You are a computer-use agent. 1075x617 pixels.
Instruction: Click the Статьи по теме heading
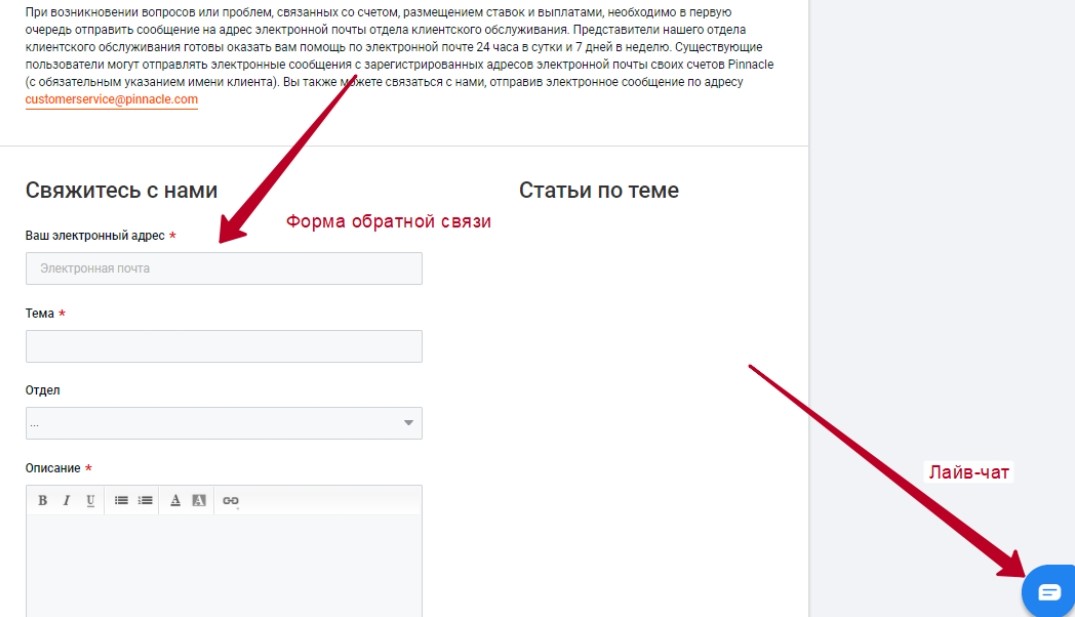[x=598, y=189]
